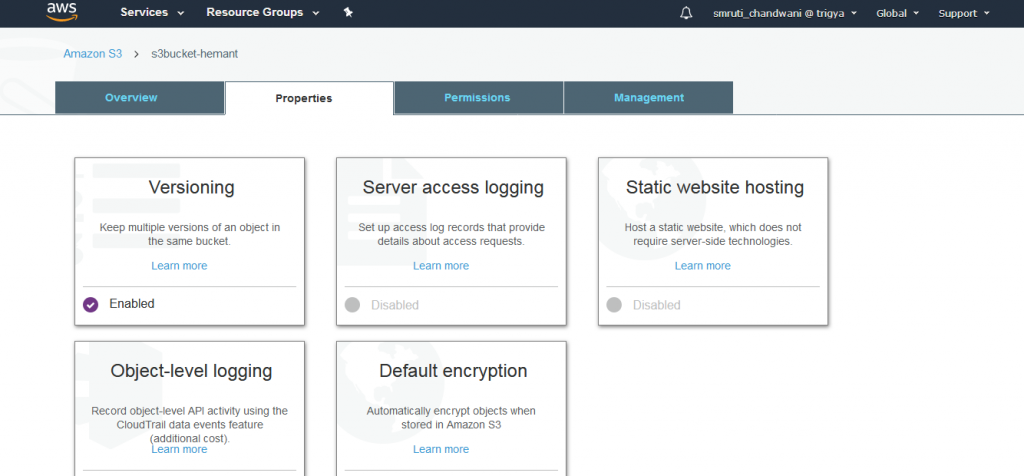The image size is (1024, 476).
Task: Open the Support dropdown menu
Action: pyautogui.click(x=964, y=13)
